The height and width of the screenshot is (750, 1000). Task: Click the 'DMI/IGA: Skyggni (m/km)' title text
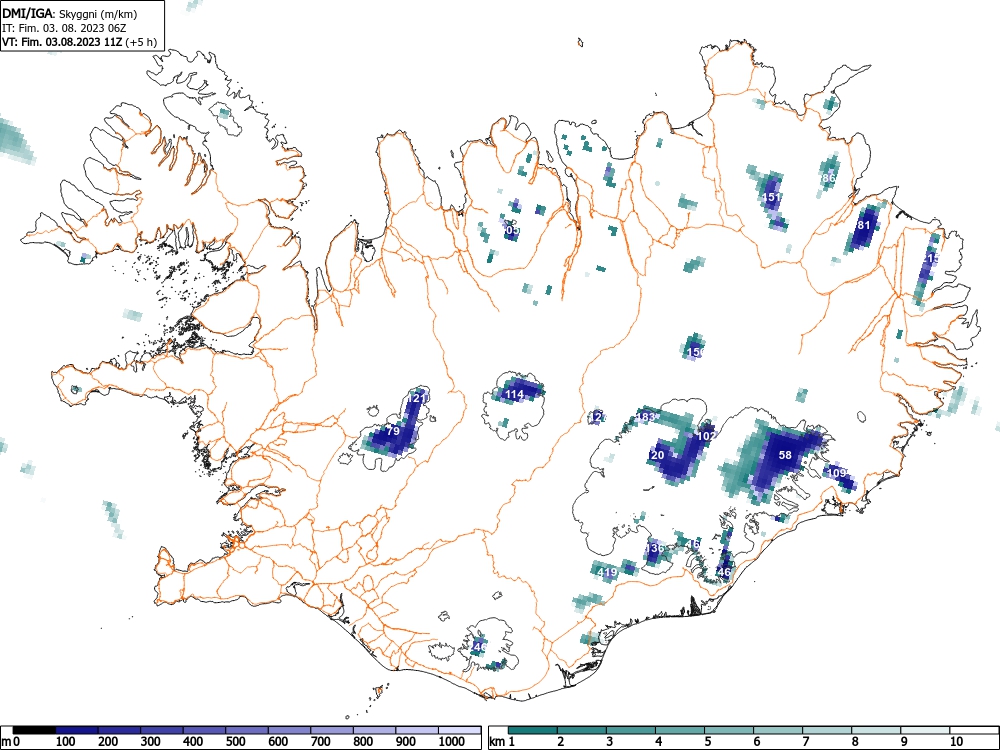pos(70,14)
